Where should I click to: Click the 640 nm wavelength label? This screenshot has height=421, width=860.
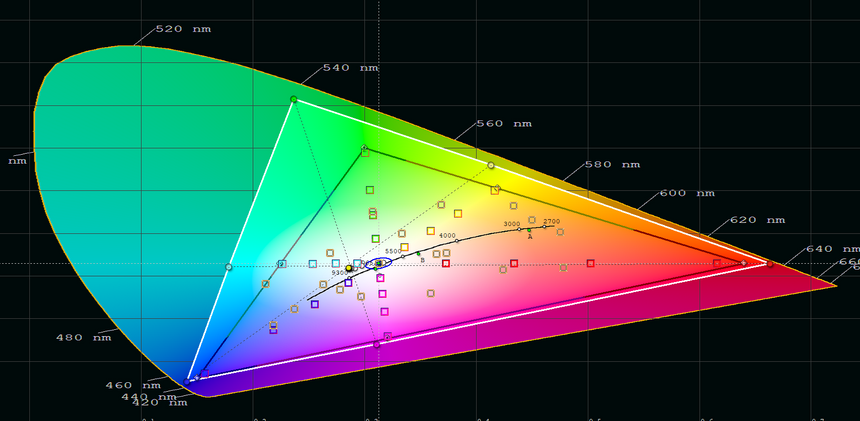832,249
